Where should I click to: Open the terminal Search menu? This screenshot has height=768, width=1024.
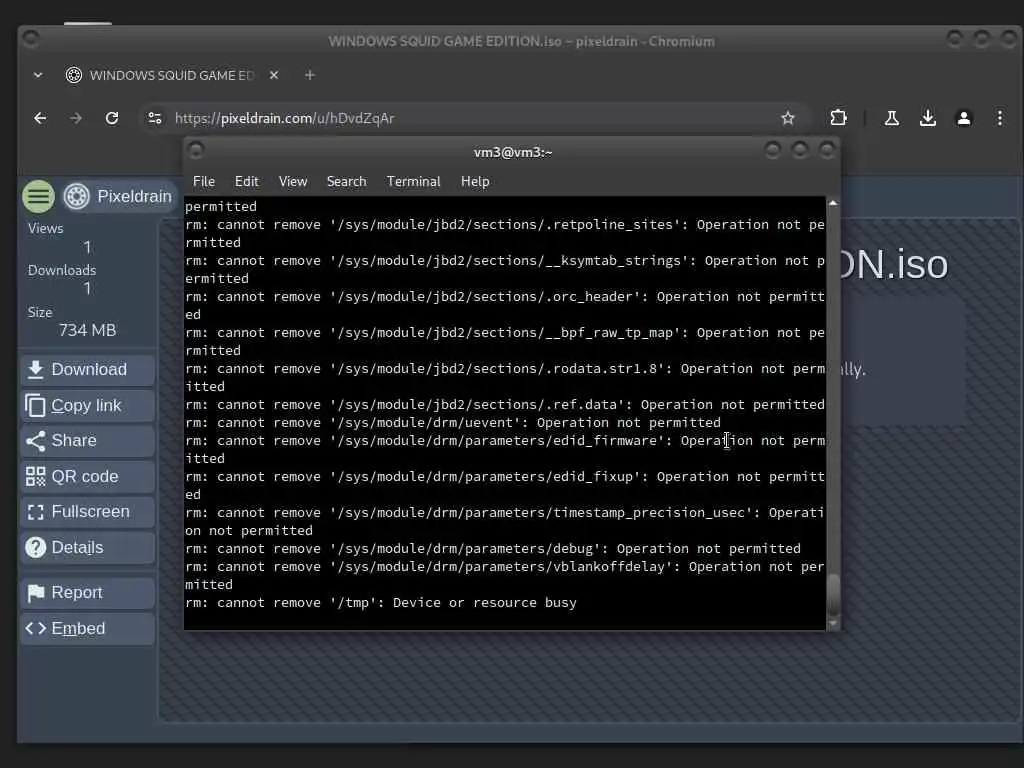tap(346, 182)
